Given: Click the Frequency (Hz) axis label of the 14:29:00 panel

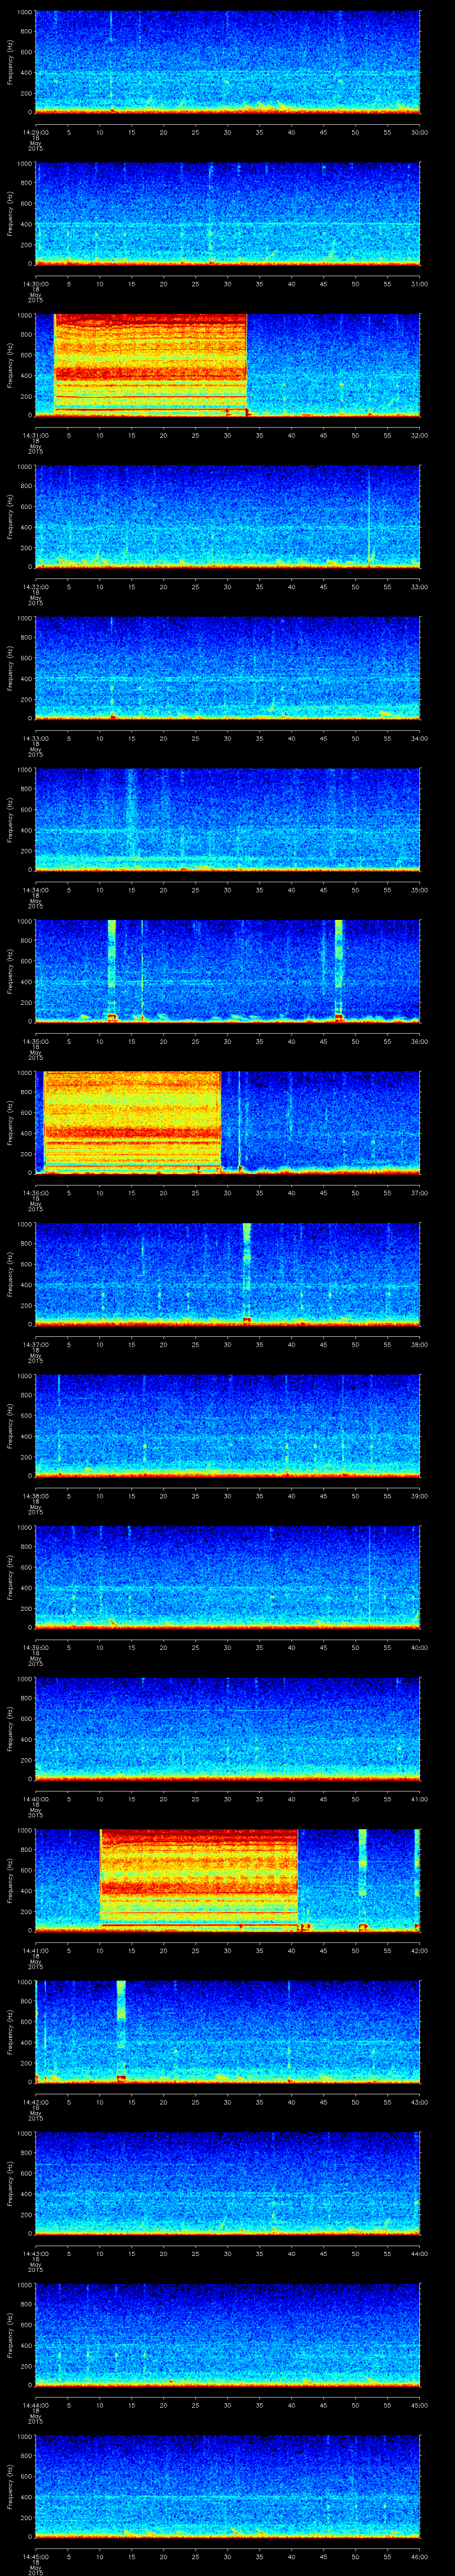Looking at the screenshot, I should [10, 62].
